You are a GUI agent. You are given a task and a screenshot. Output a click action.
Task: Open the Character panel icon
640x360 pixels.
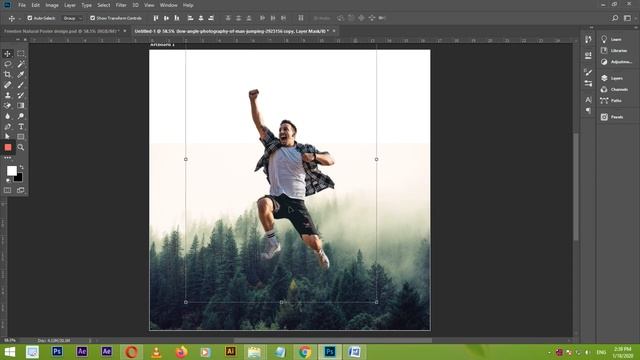coord(588,100)
